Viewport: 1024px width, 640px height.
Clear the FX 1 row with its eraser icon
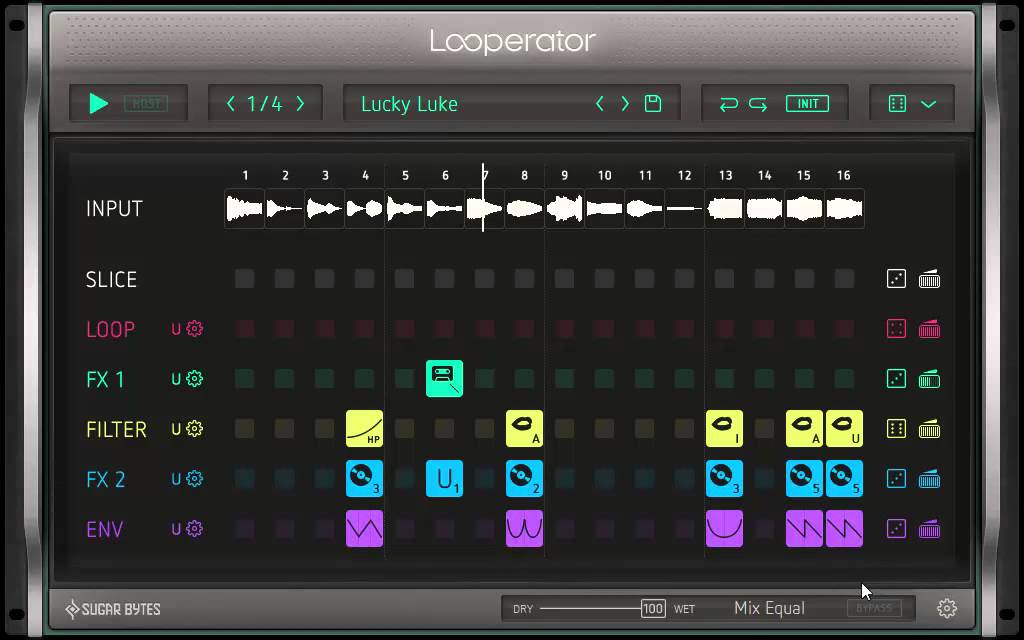point(929,379)
